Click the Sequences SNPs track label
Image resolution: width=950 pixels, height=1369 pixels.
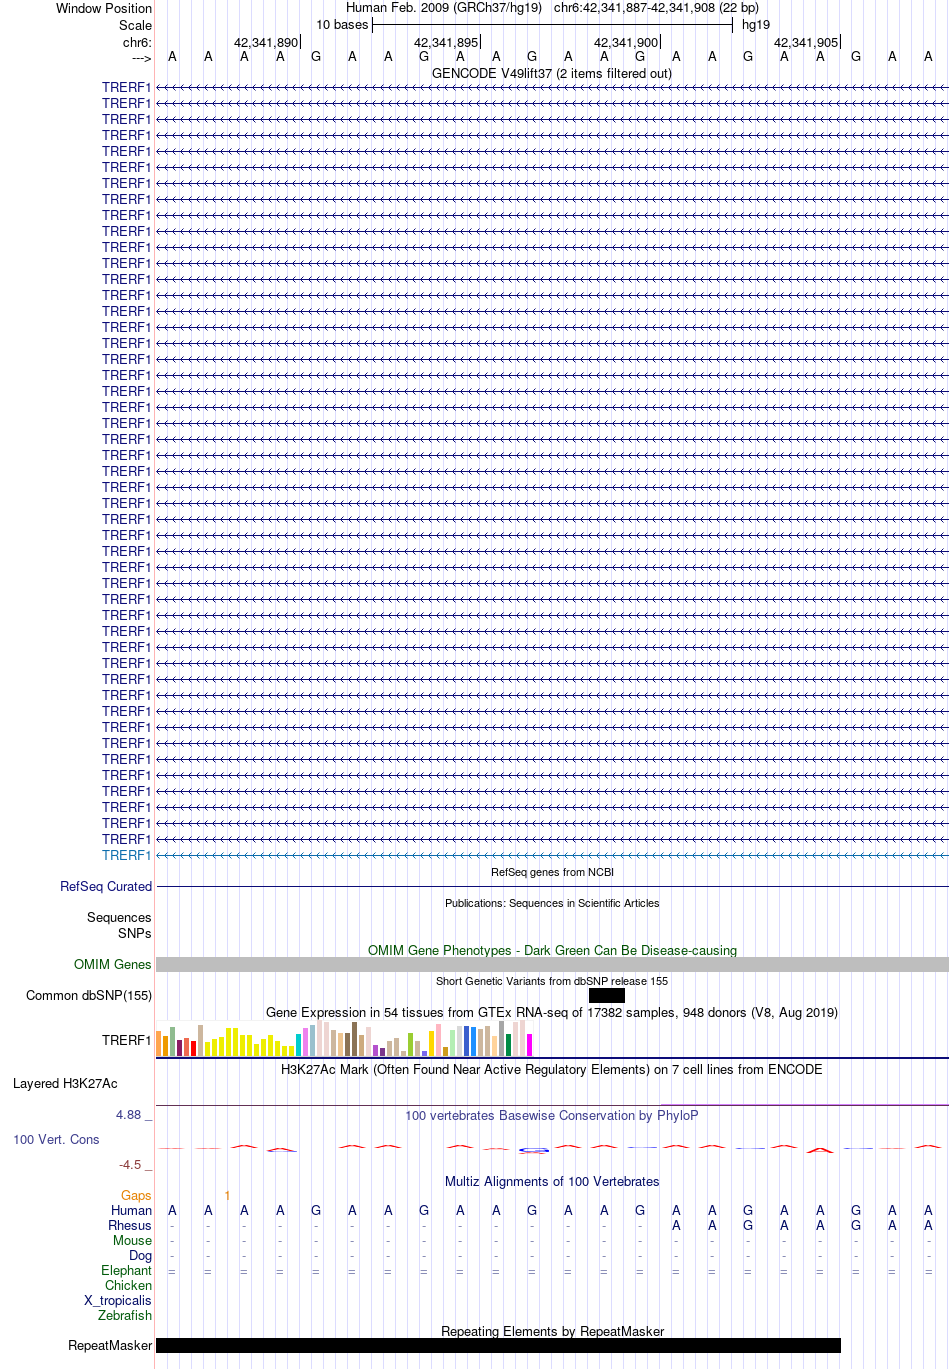point(119,925)
